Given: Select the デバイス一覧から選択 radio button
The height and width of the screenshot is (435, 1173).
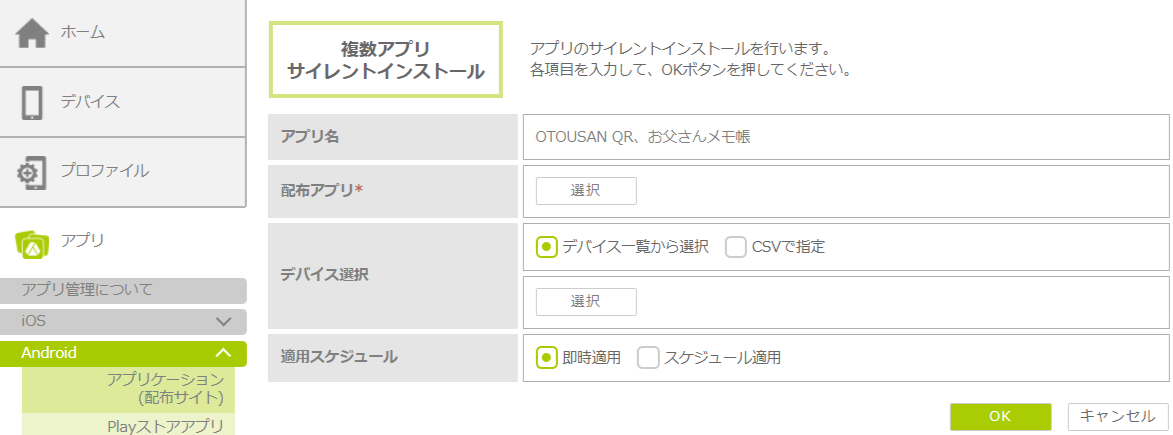Looking at the screenshot, I should [x=546, y=247].
